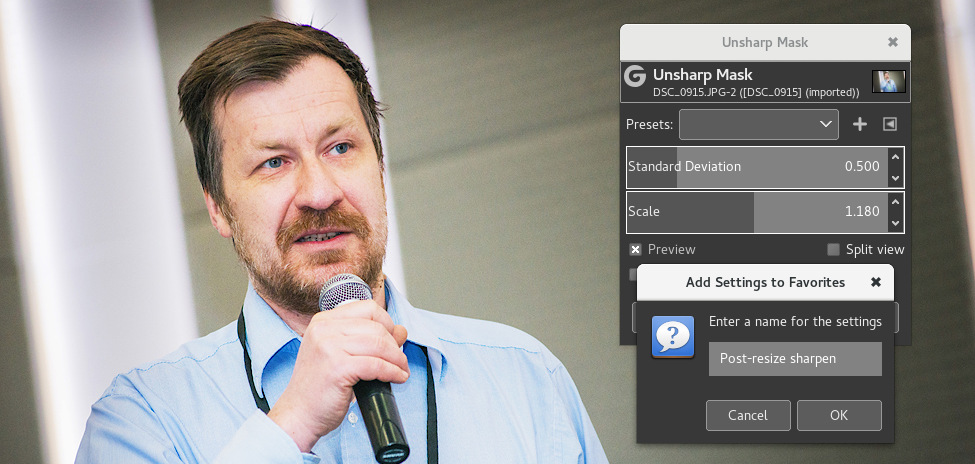Click the Scale slider

coord(757,211)
